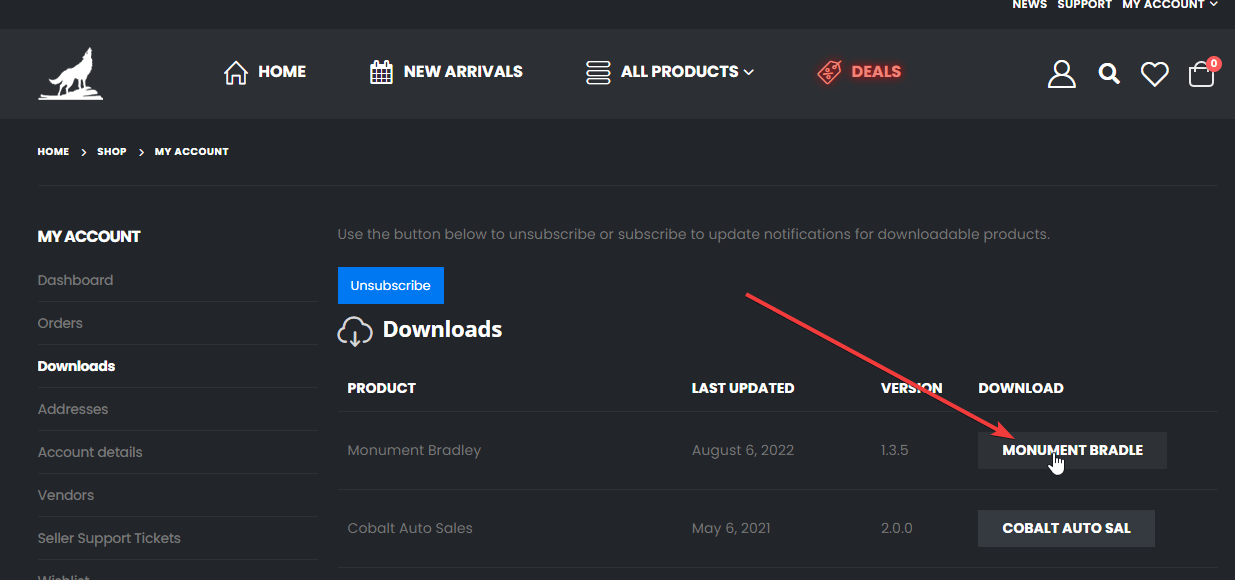This screenshot has width=1235, height=580.
Task: Open the Support link in top bar
Action: 1084,5
